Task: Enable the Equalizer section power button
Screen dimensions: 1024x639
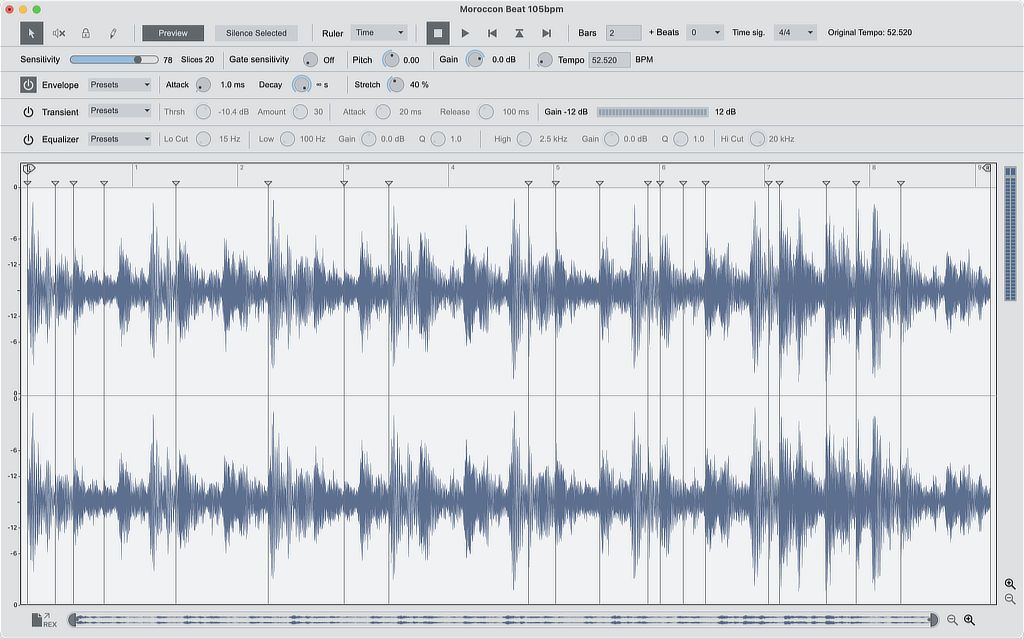Action: [x=27, y=139]
